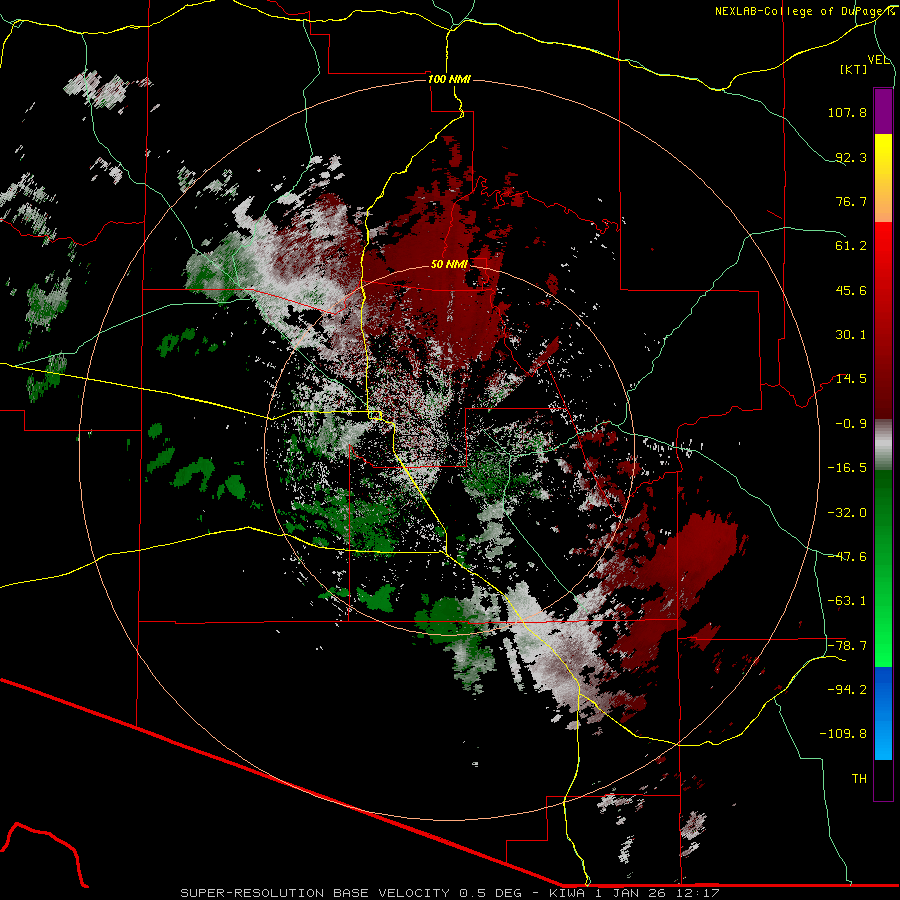Select the 61.2 velocity scale value
Screen dimensions: 900x900
point(851,246)
